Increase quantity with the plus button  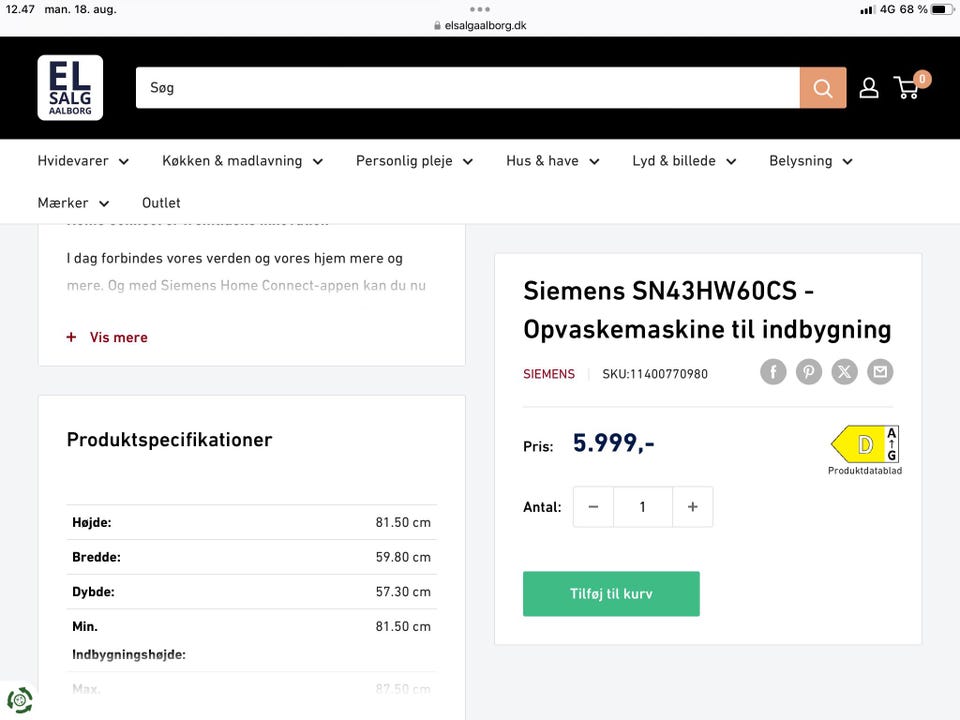[692, 507]
